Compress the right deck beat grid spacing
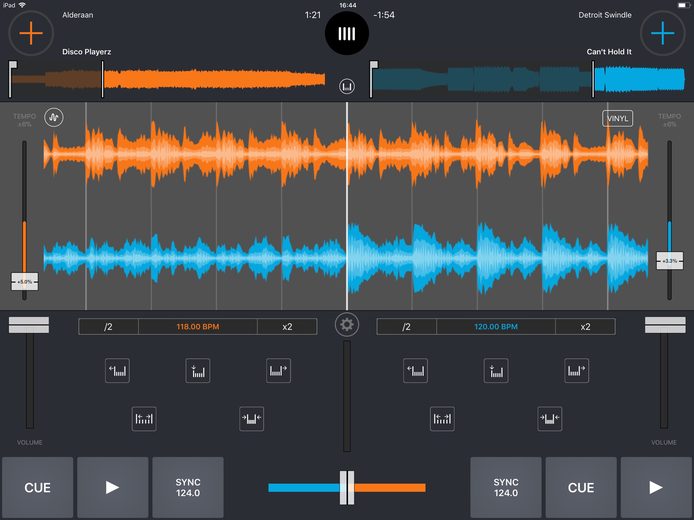Image resolution: width=694 pixels, height=520 pixels. pos(550,419)
